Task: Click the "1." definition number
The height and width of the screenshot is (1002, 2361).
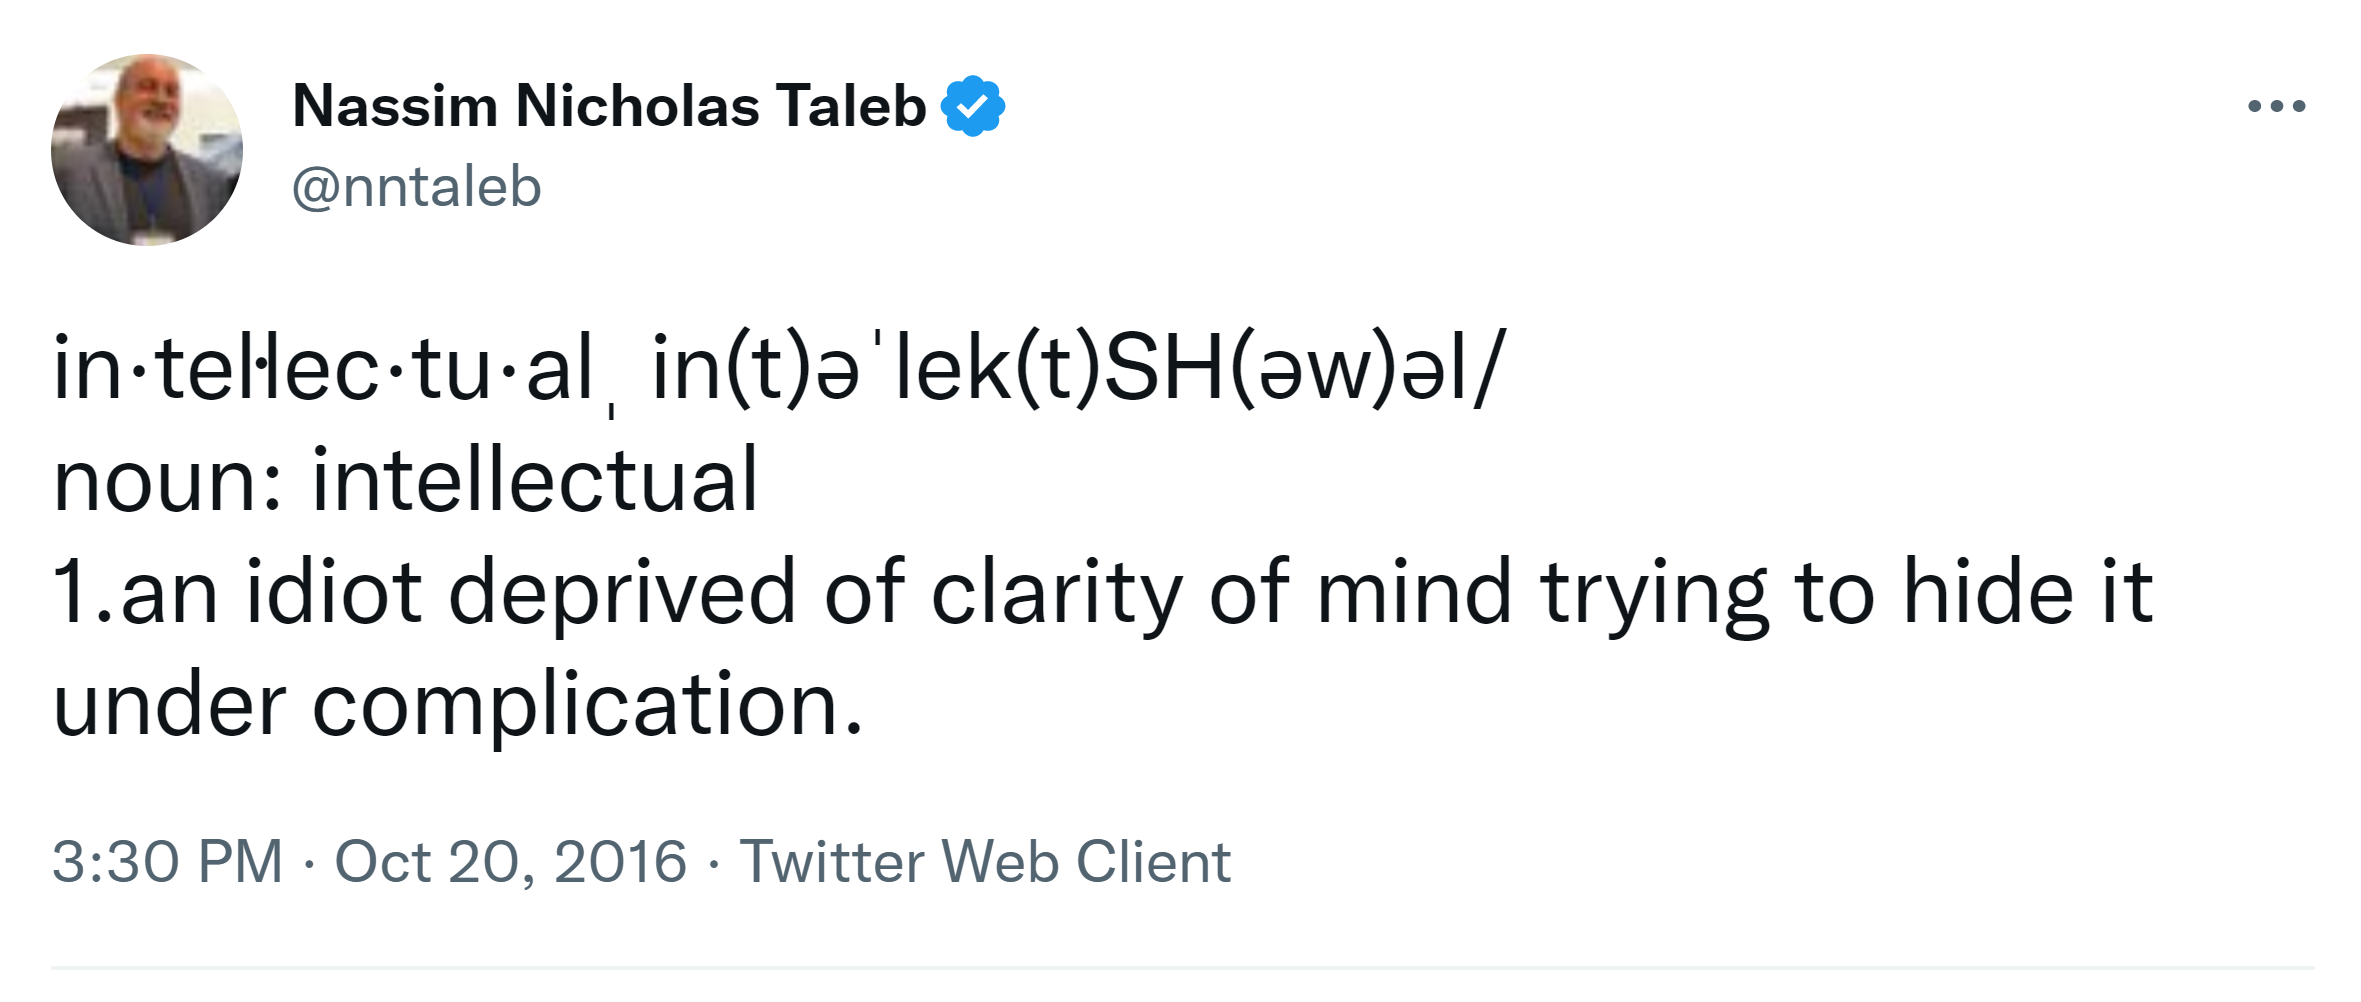Action: pyautogui.click(x=80, y=593)
